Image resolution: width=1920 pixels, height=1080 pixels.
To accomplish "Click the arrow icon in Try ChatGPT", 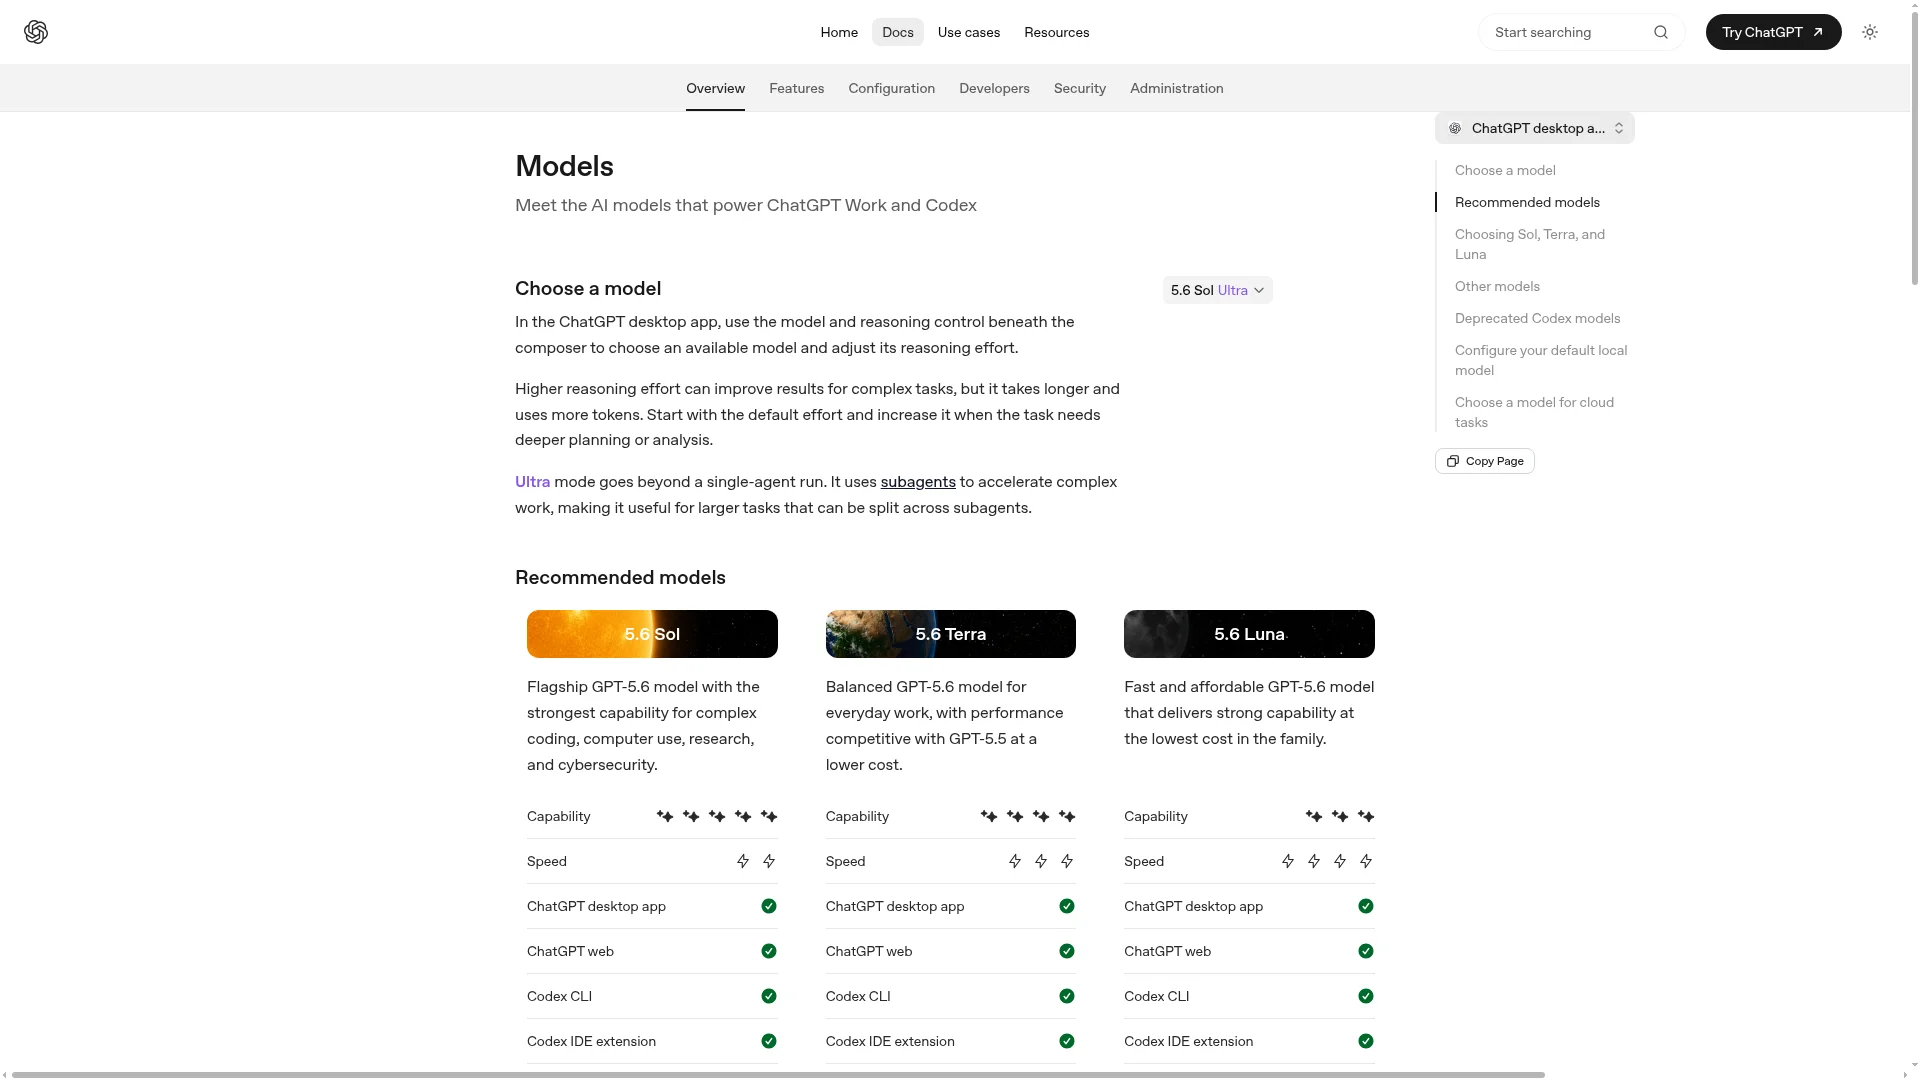I will [1818, 32].
